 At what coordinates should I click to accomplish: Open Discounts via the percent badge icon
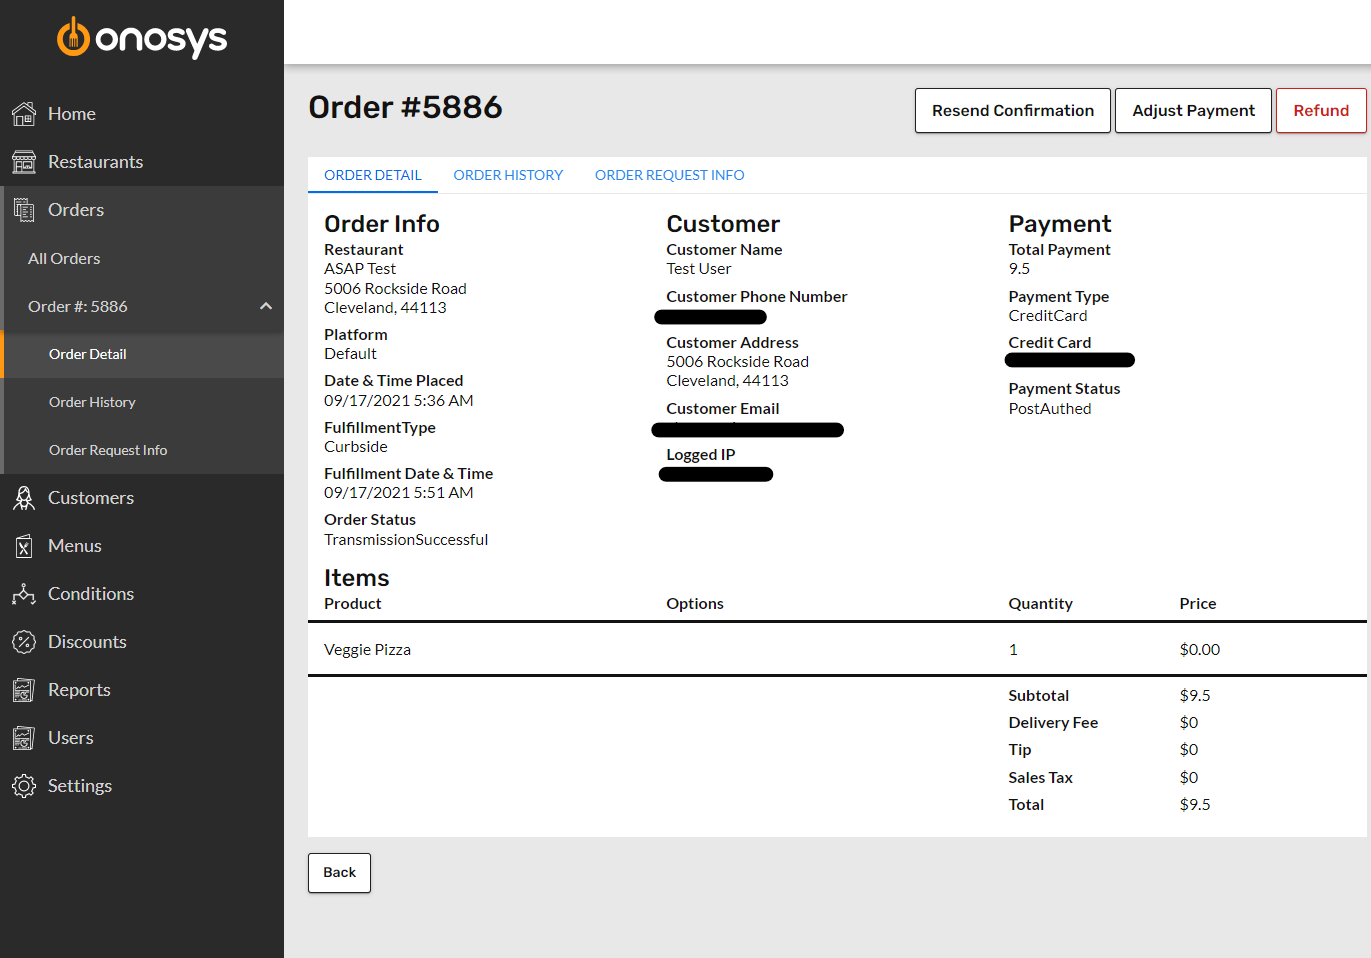coord(24,641)
